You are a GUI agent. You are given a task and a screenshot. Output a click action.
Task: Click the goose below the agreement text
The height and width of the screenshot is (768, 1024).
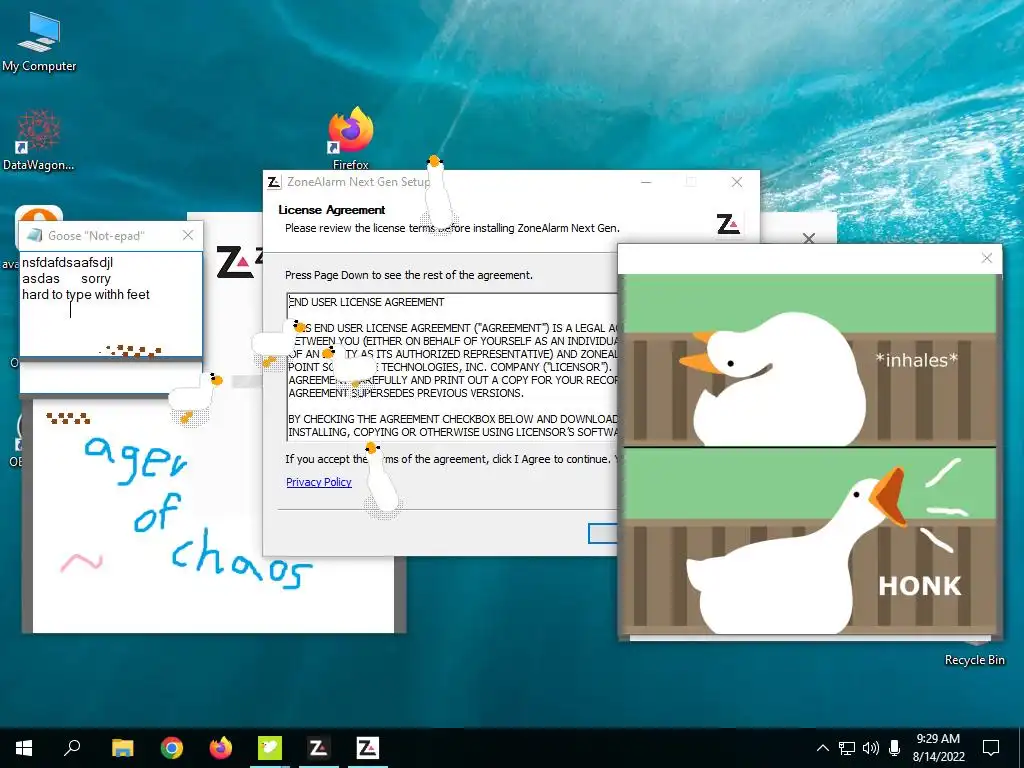point(381,479)
